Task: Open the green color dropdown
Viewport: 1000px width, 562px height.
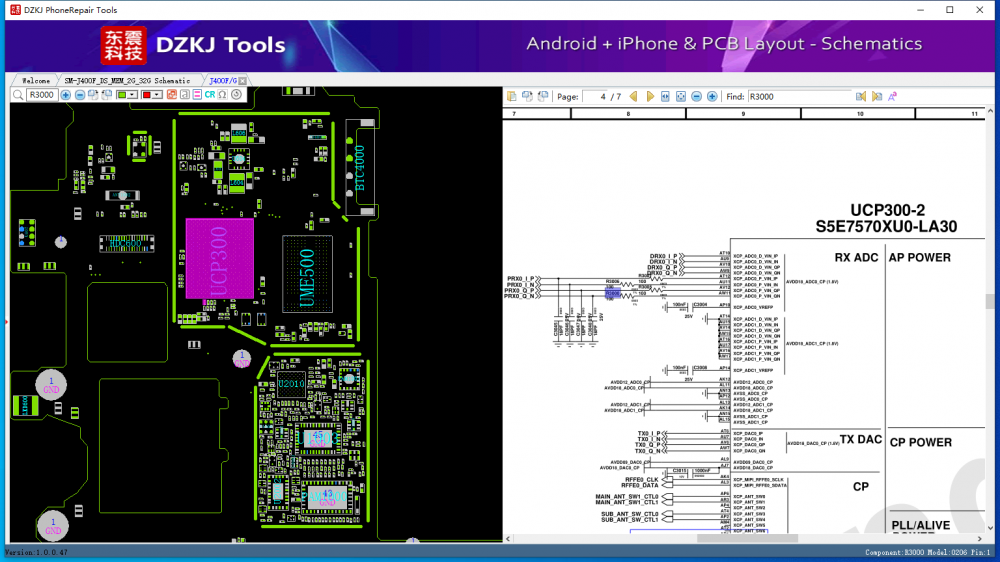Action: click(x=127, y=95)
